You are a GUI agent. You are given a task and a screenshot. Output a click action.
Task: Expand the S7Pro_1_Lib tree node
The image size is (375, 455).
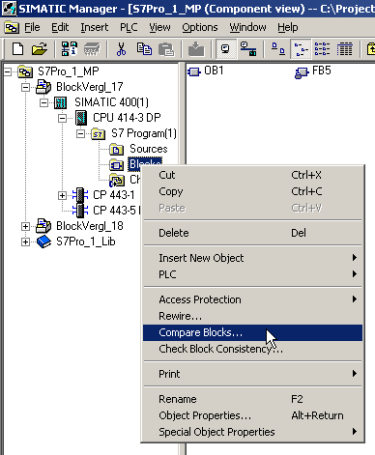click(25, 242)
